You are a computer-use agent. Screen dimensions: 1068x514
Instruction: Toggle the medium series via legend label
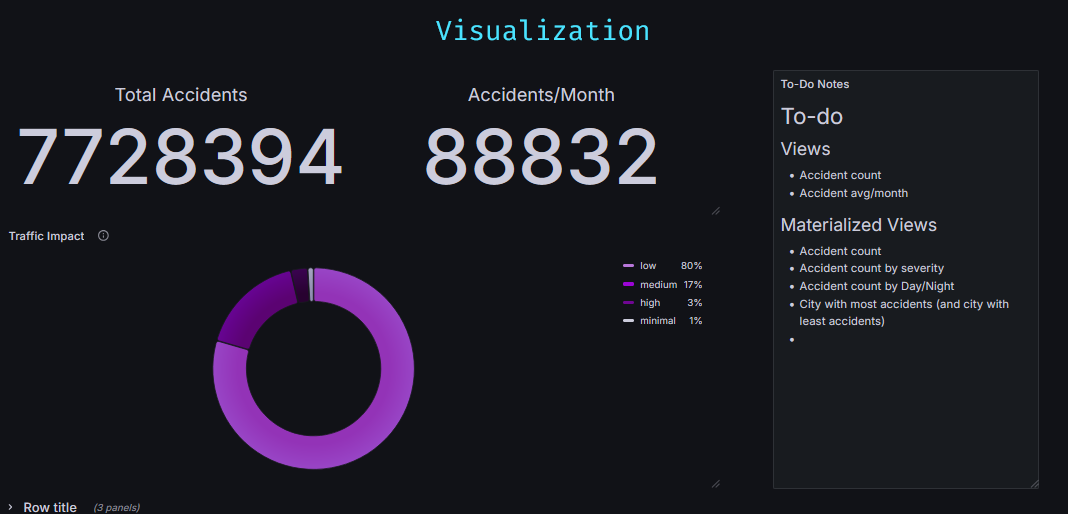coord(658,285)
